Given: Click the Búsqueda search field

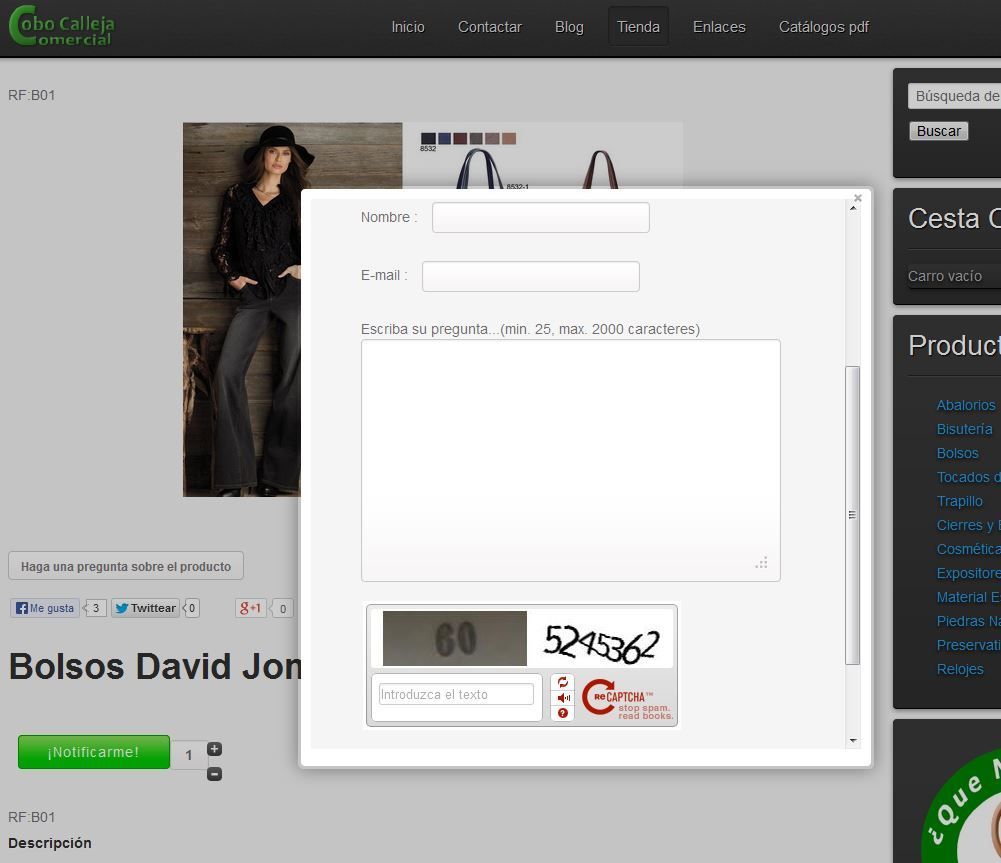Looking at the screenshot, I should (x=954, y=96).
